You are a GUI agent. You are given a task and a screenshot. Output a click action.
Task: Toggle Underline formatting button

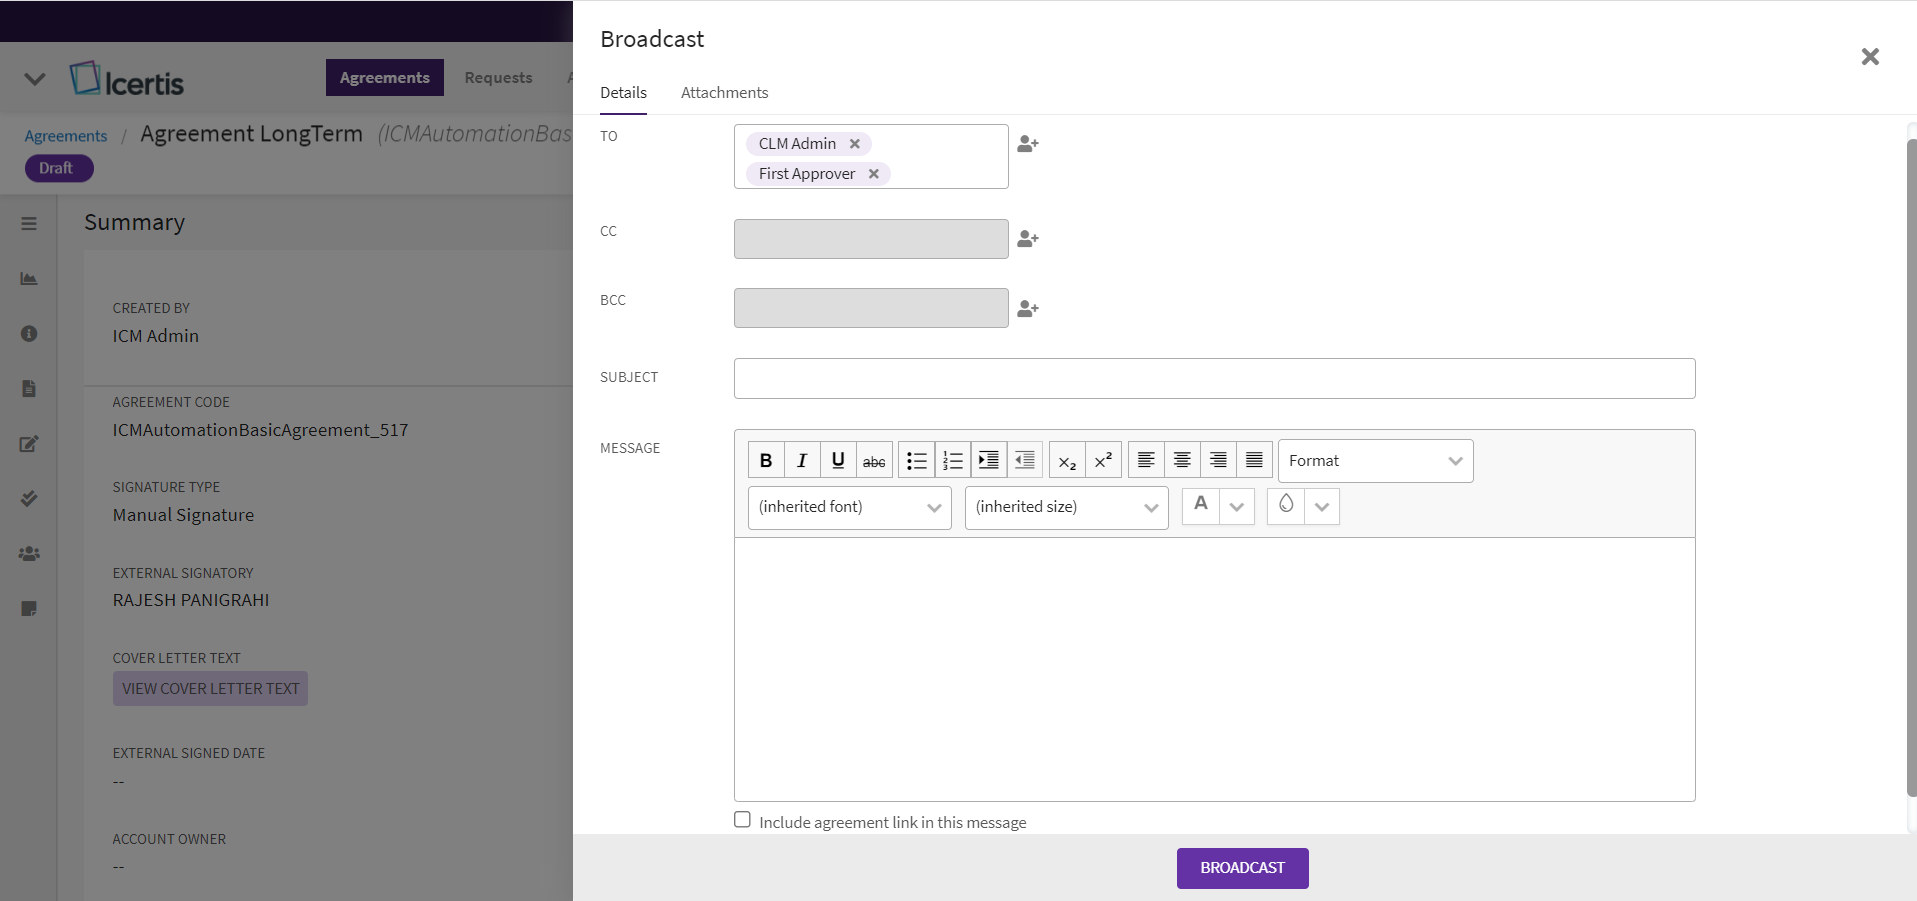838,461
